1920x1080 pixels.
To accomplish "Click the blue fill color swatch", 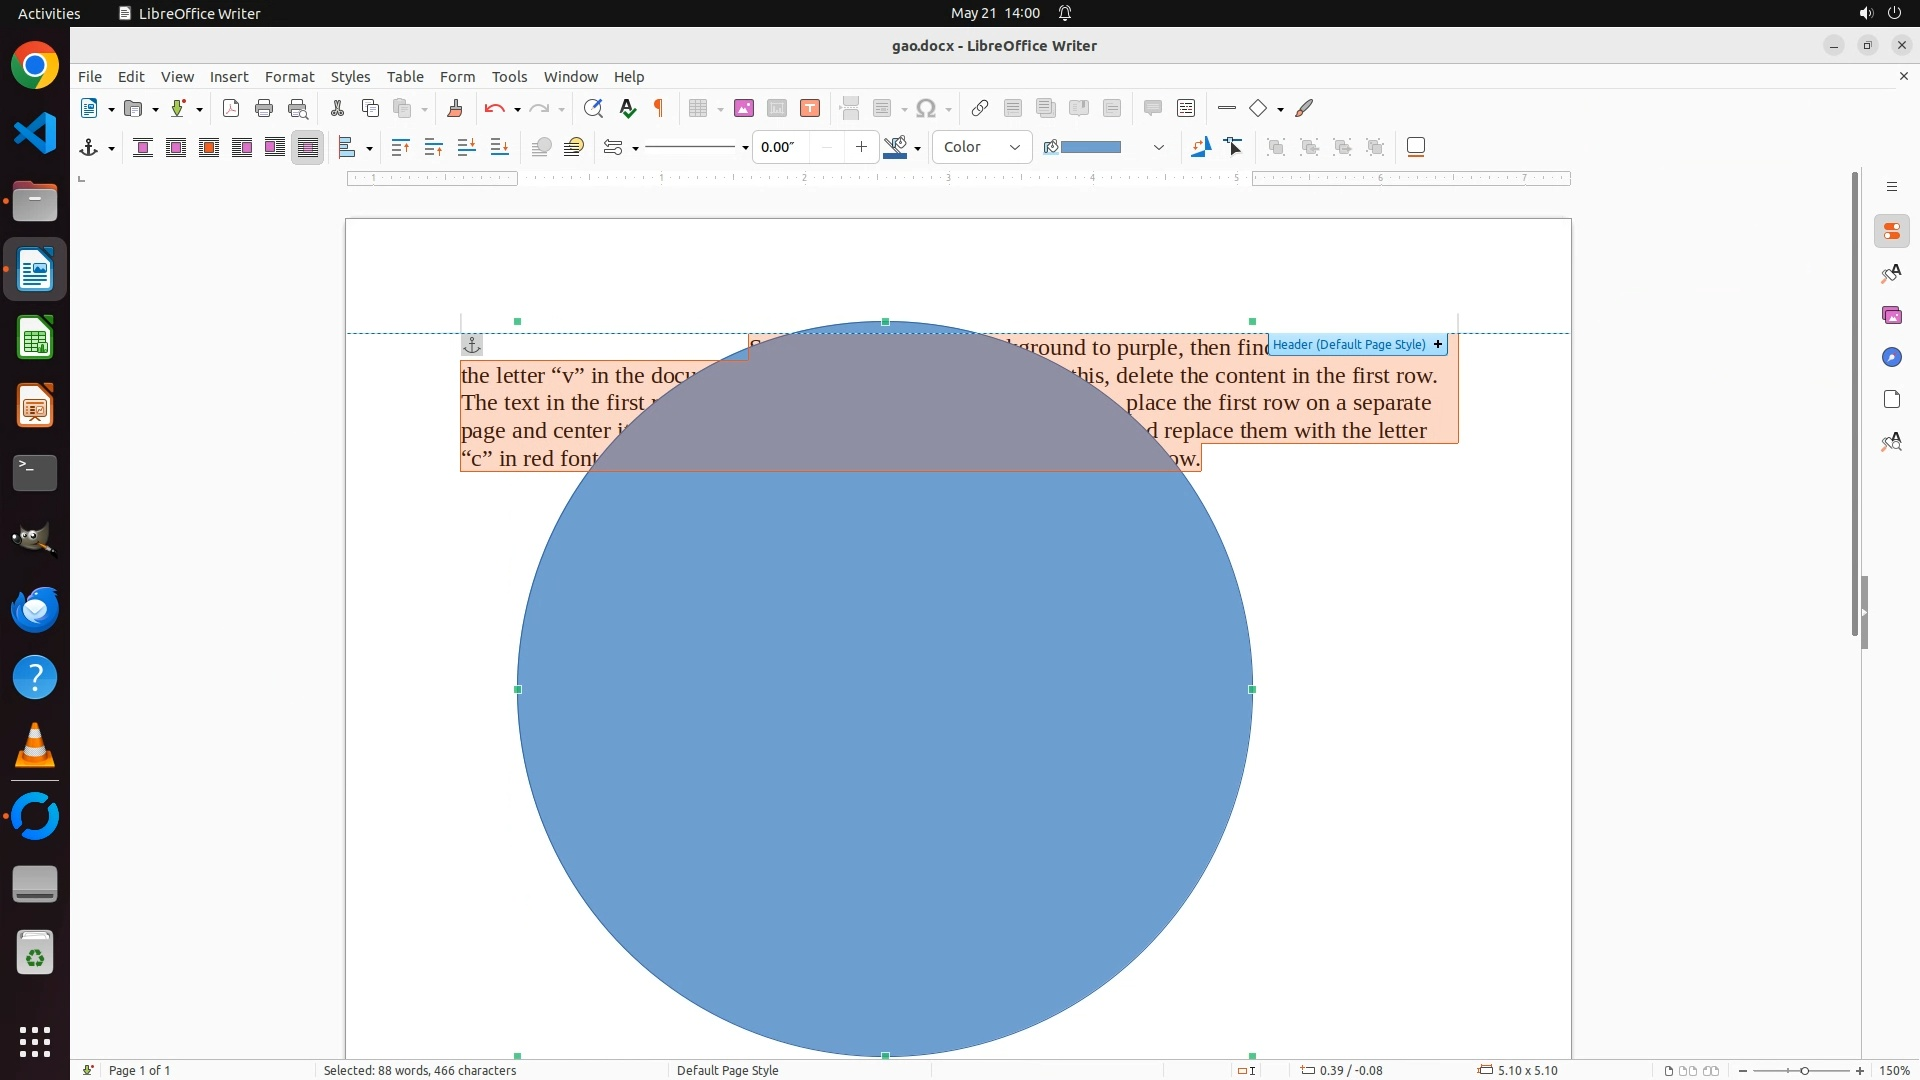I will (x=1090, y=147).
